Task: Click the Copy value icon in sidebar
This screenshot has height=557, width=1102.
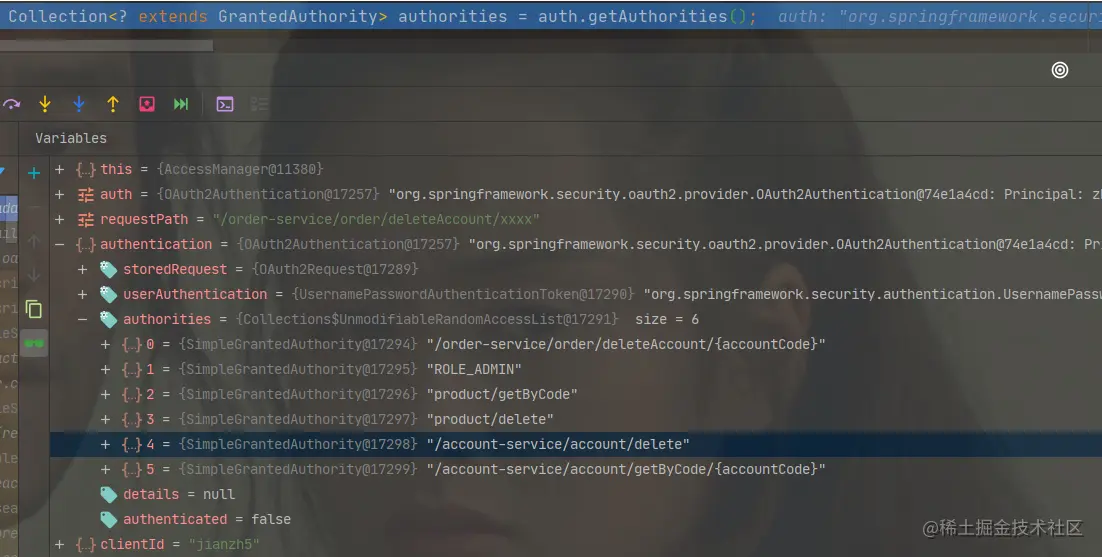Action: (x=34, y=309)
